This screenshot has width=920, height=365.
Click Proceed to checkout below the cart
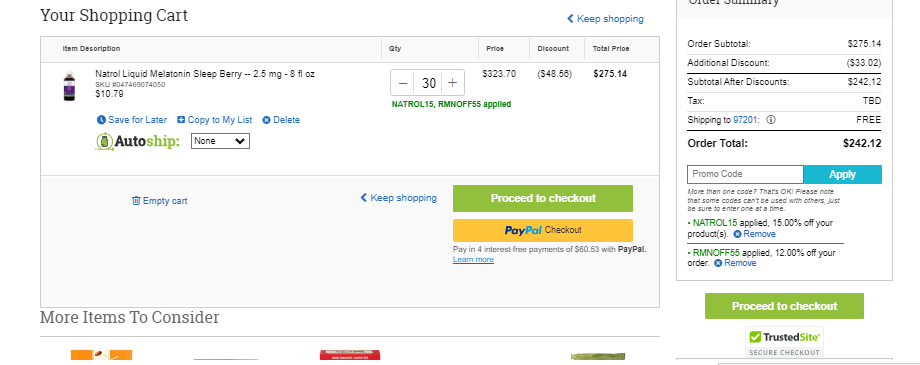[543, 198]
